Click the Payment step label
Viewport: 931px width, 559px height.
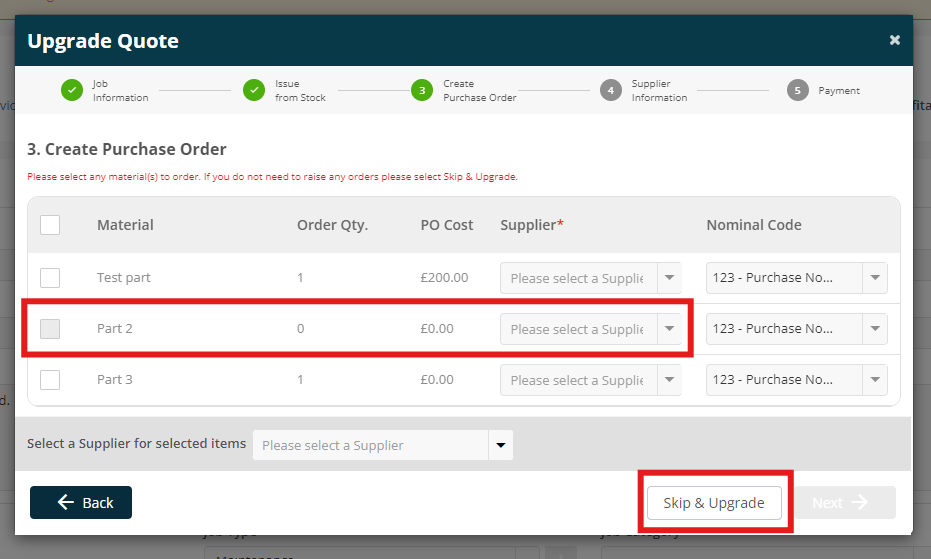point(839,90)
